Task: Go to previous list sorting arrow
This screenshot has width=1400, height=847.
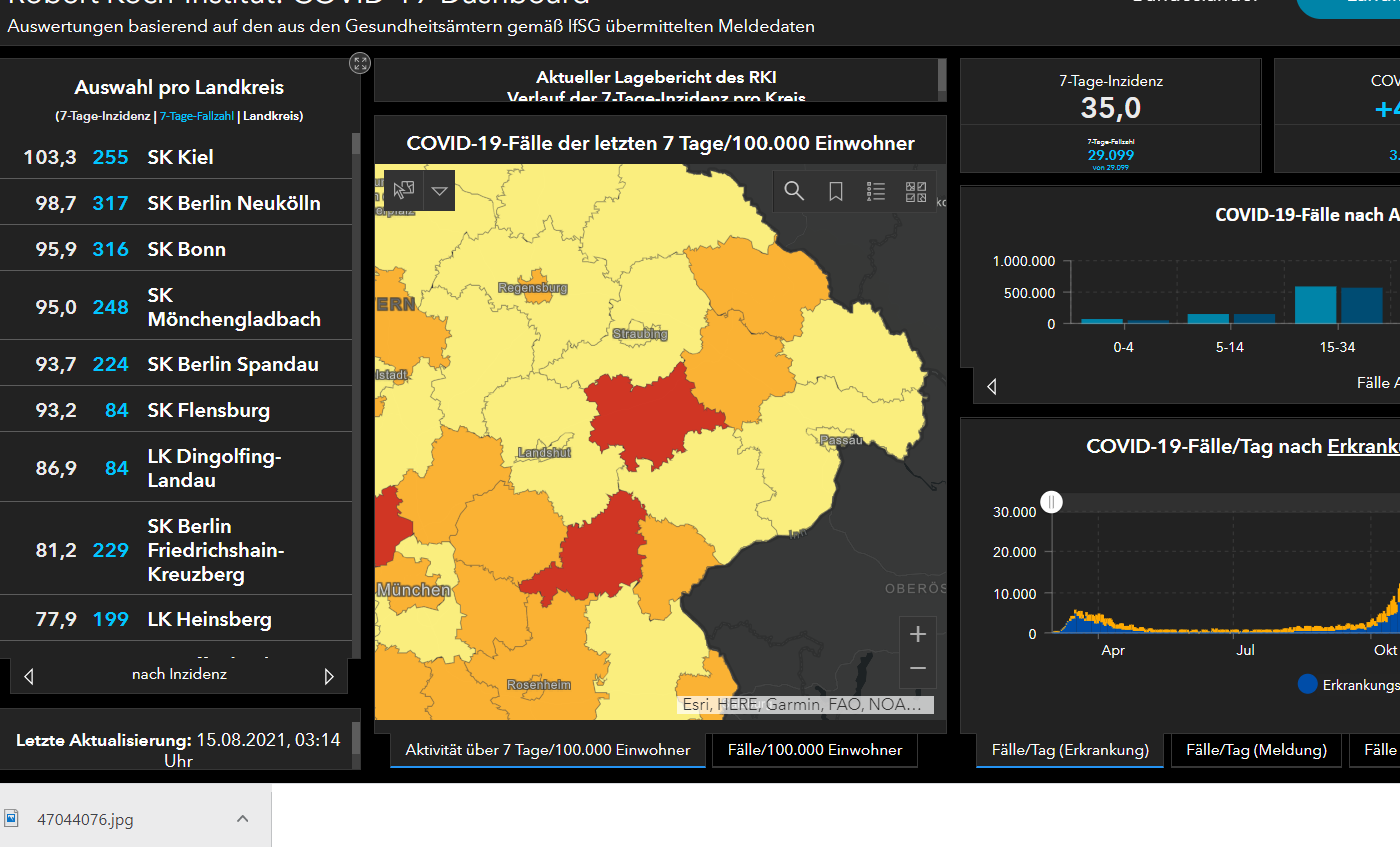Action: [28, 676]
